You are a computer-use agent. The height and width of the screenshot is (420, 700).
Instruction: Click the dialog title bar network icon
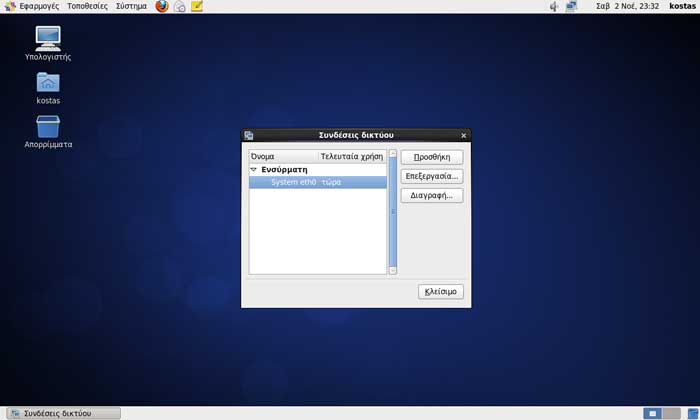click(x=249, y=135)
